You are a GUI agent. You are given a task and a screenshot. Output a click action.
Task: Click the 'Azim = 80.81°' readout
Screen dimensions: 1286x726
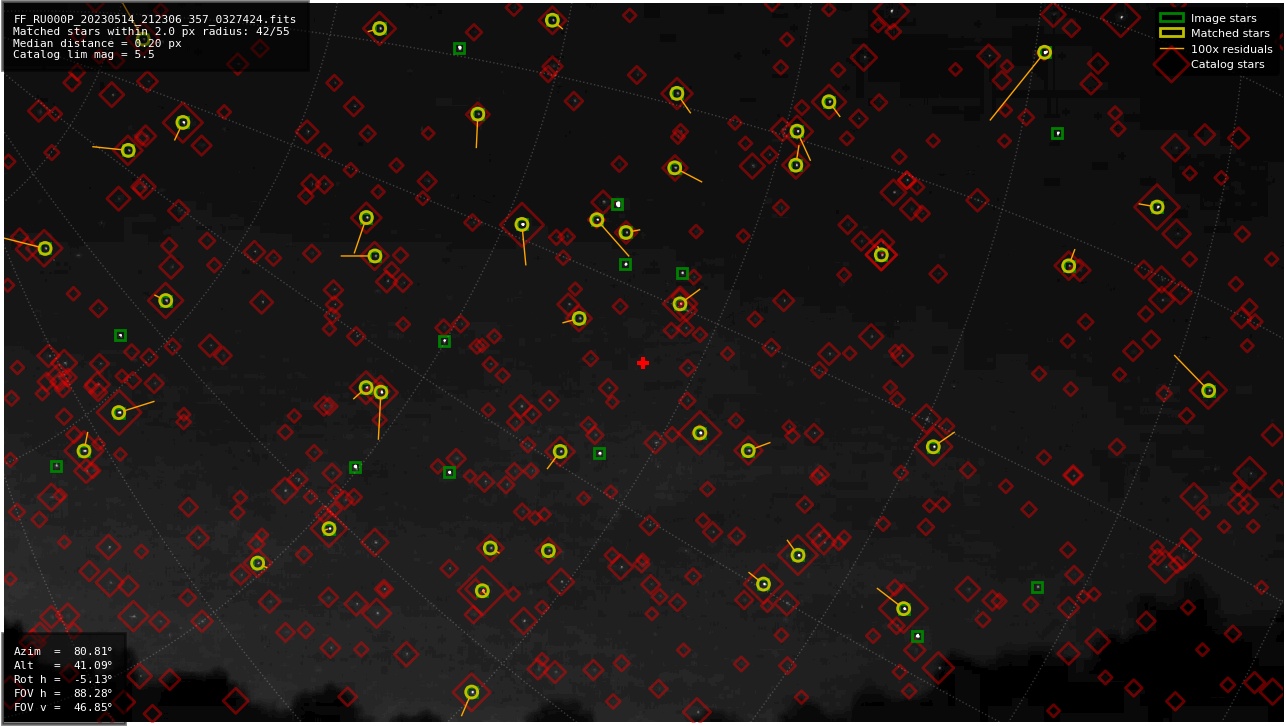(x=63, y=651)
